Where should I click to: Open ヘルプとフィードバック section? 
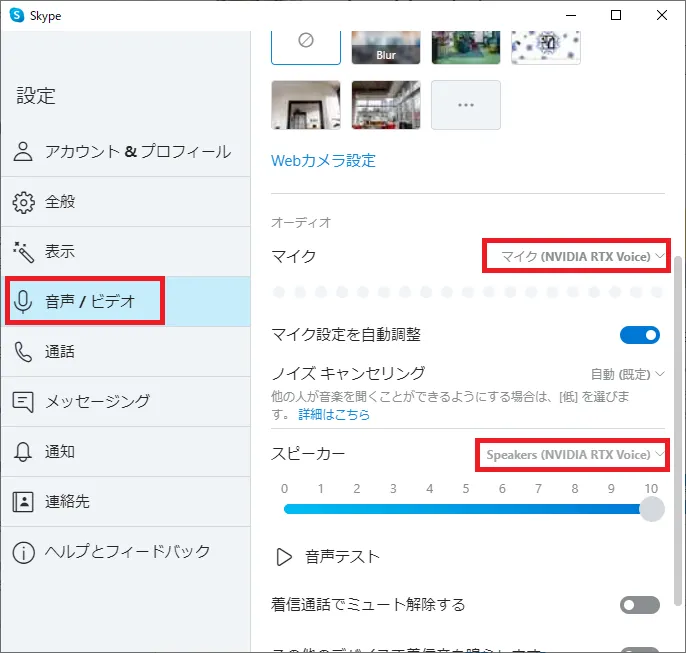pyautogui.click(x=126, y=552)
